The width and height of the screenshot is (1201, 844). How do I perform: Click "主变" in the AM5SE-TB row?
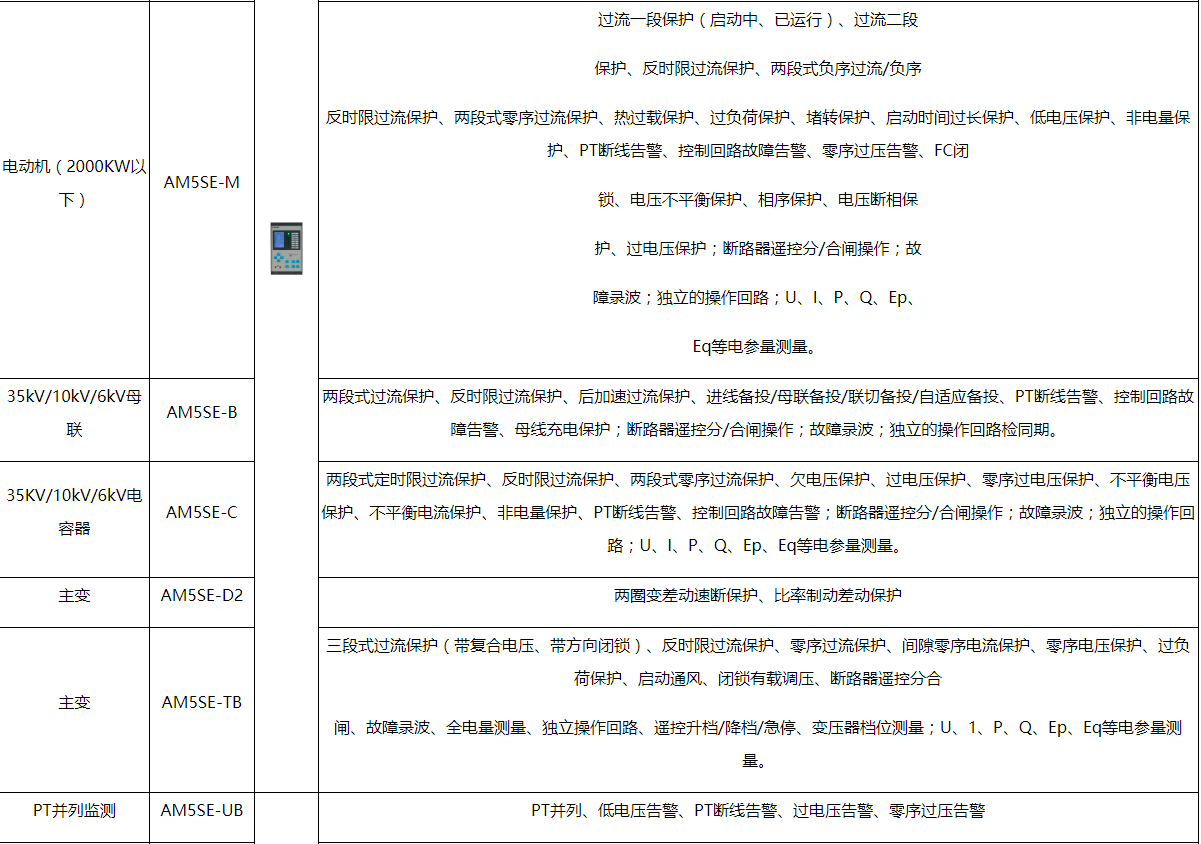pos(74,702)
